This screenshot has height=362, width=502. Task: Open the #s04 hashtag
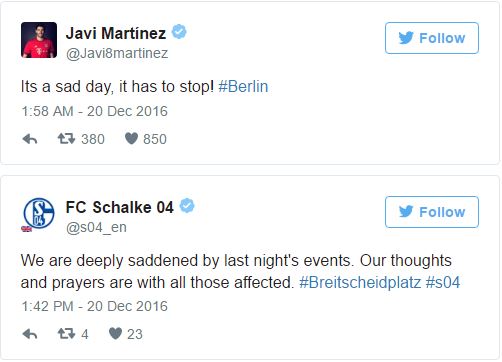coord(443,282)
